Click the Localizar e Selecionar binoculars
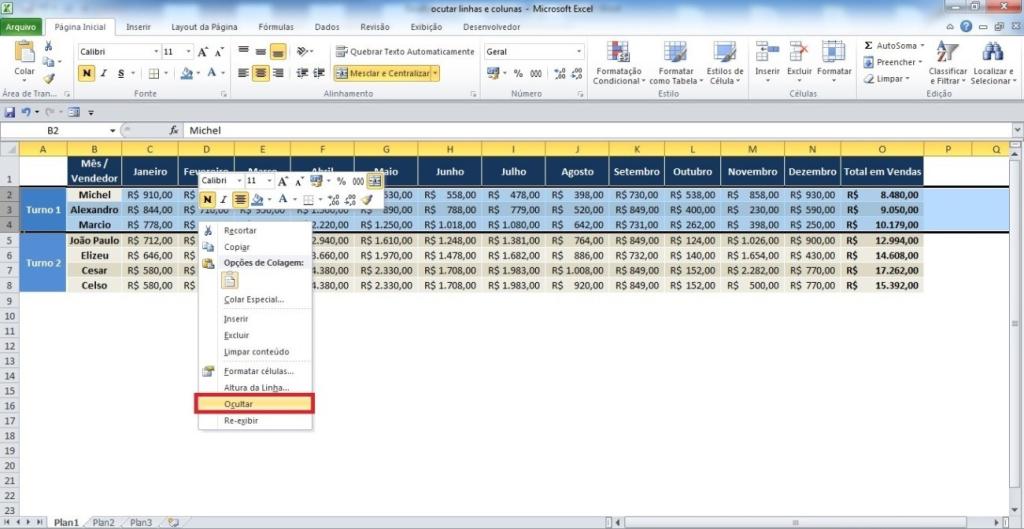The height and width of the screenshot is (529, 1024). [x=992, y=52]
